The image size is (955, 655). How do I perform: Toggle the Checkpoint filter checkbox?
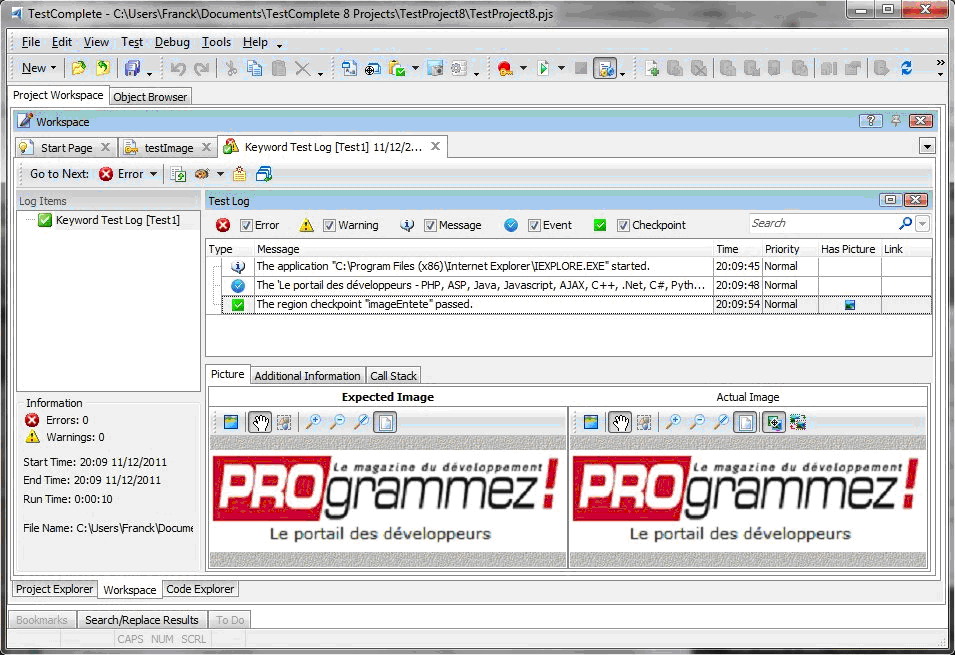pyautogui.click(x=623, y=225)
